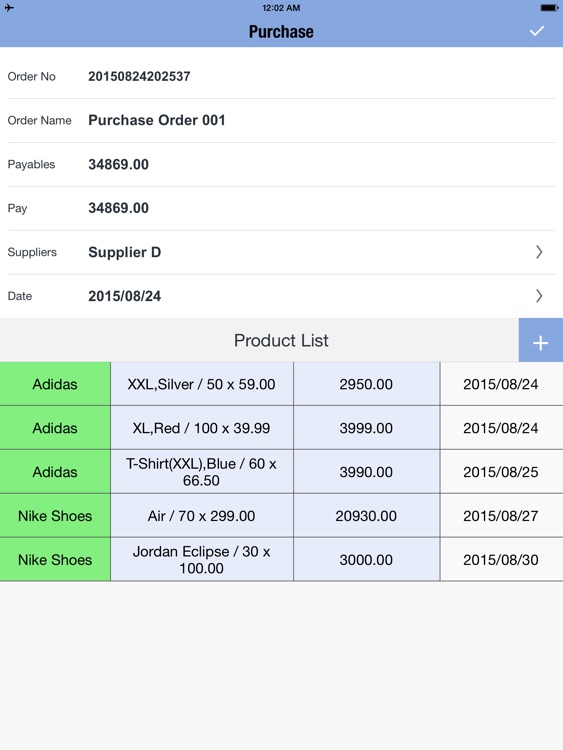This screenshot has width=563, height=750.
Task: Select Nike Shoes cell in Jordan Eclipse row
Action: [55, 560]
